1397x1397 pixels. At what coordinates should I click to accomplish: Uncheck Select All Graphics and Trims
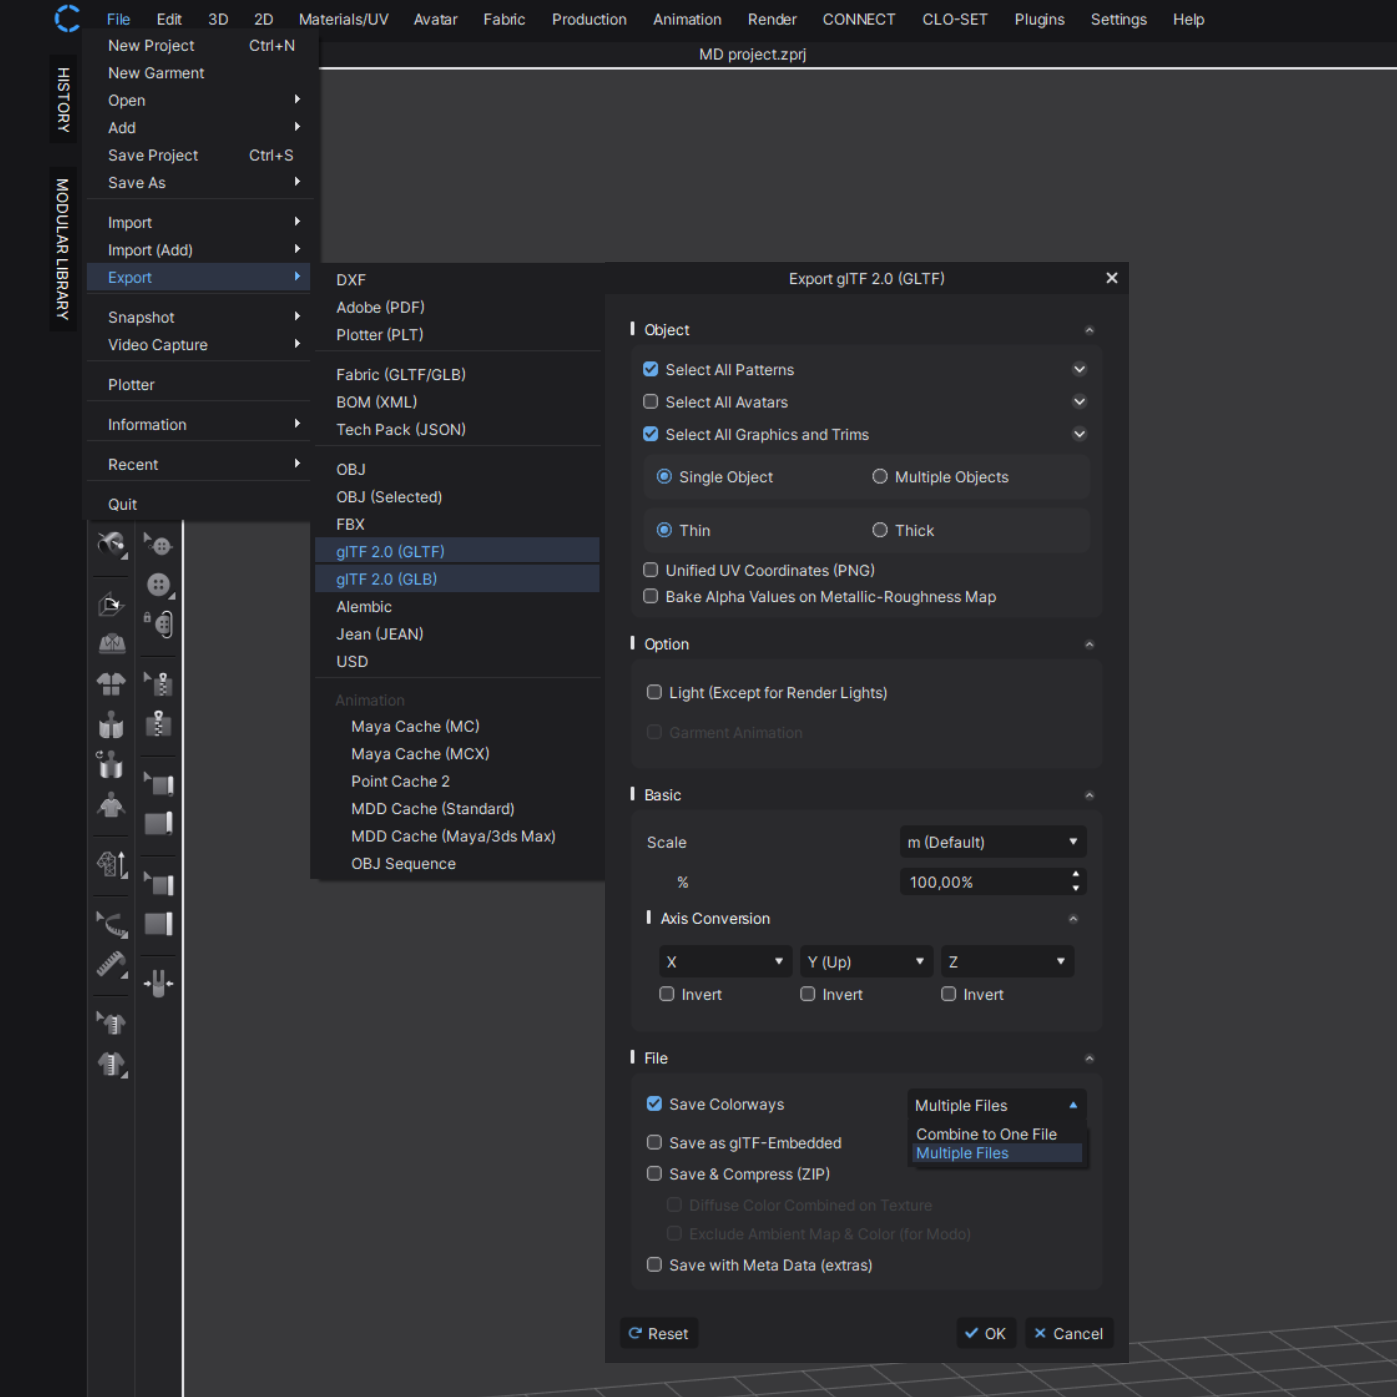coord(651,434)
